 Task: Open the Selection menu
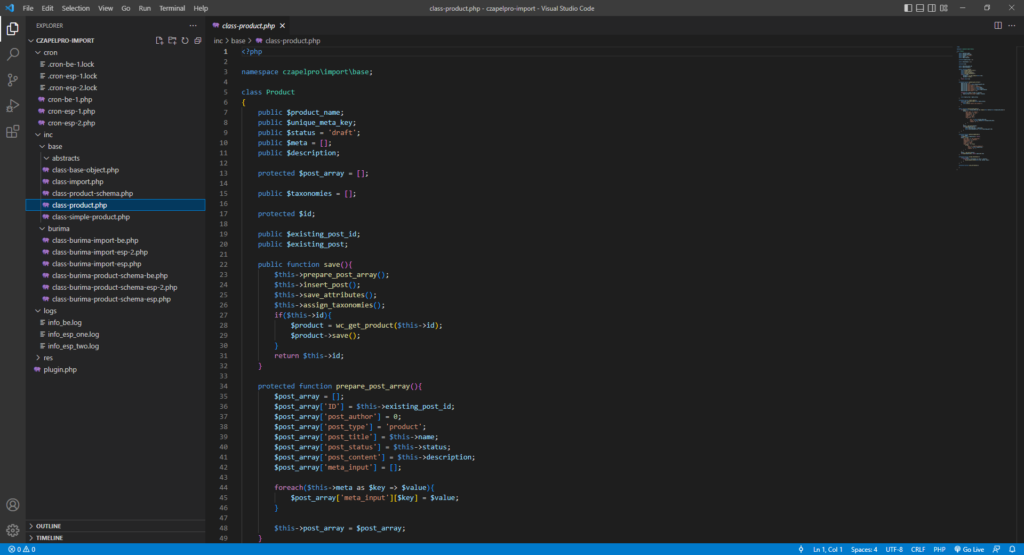click(76, 8)
